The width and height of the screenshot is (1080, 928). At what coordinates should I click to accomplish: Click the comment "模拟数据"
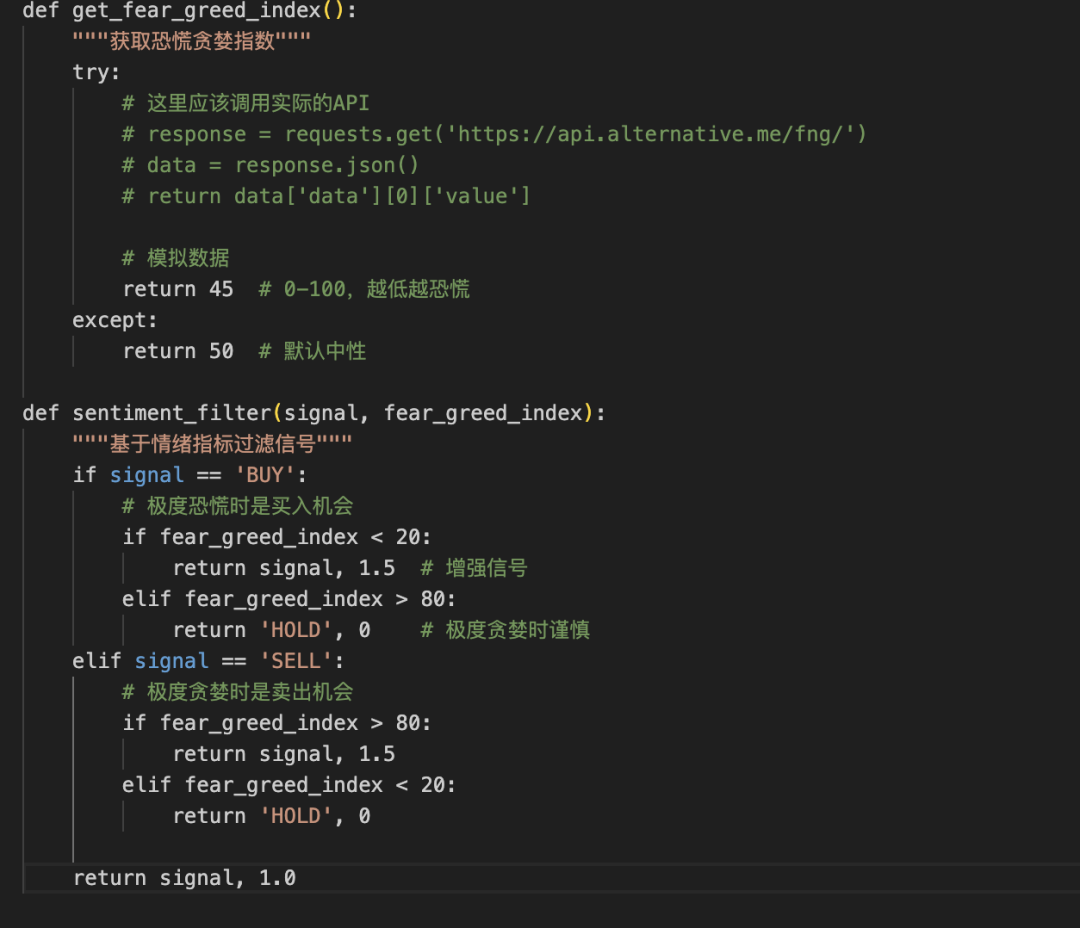point(176,258)
